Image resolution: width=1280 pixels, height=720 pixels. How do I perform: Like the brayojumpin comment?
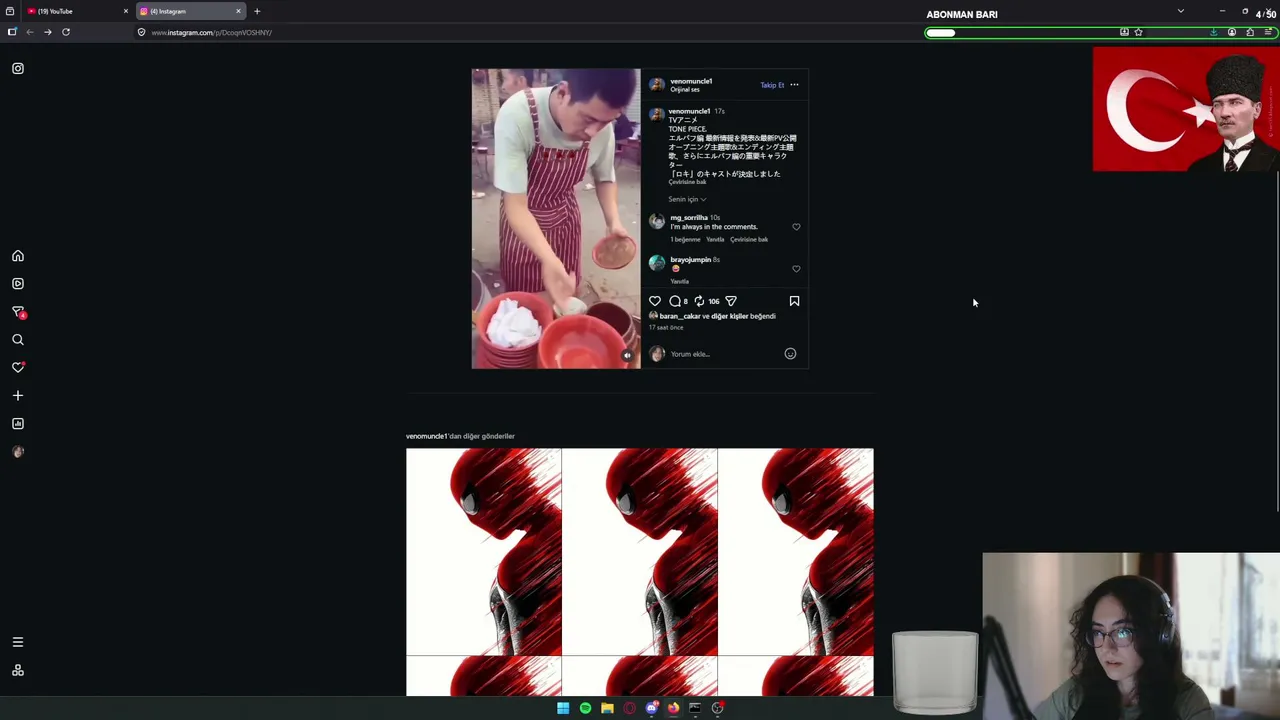796,269
